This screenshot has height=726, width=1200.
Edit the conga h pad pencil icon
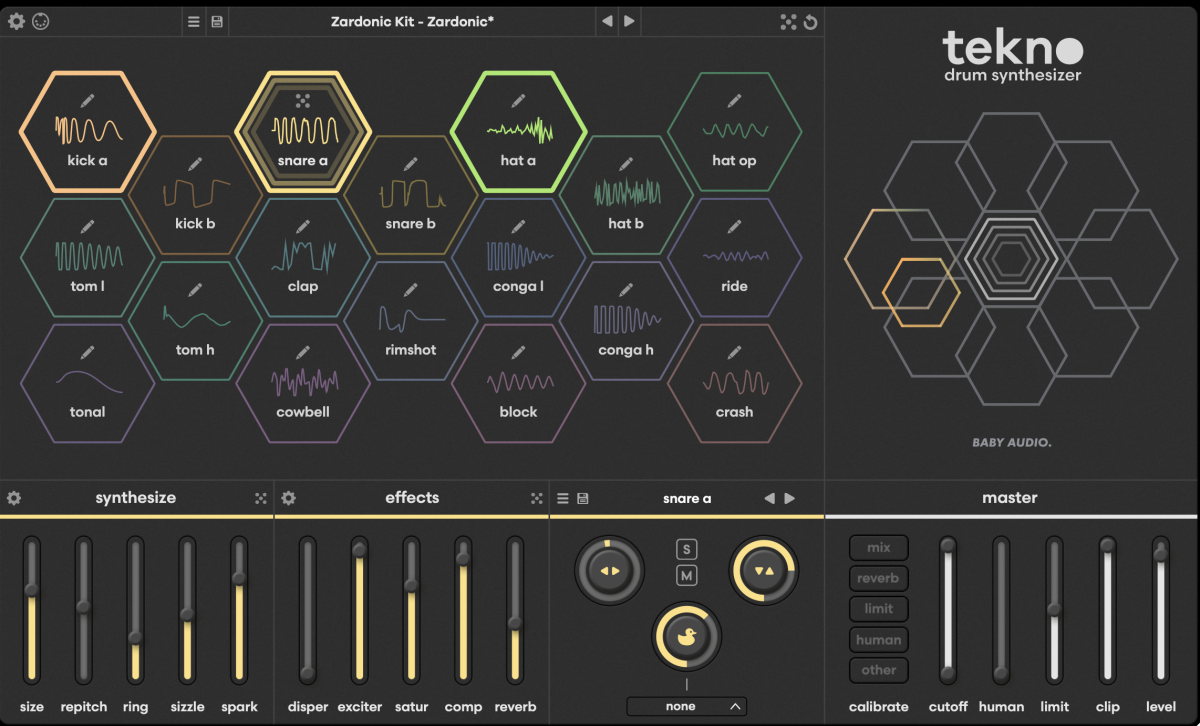coord(626,289)
